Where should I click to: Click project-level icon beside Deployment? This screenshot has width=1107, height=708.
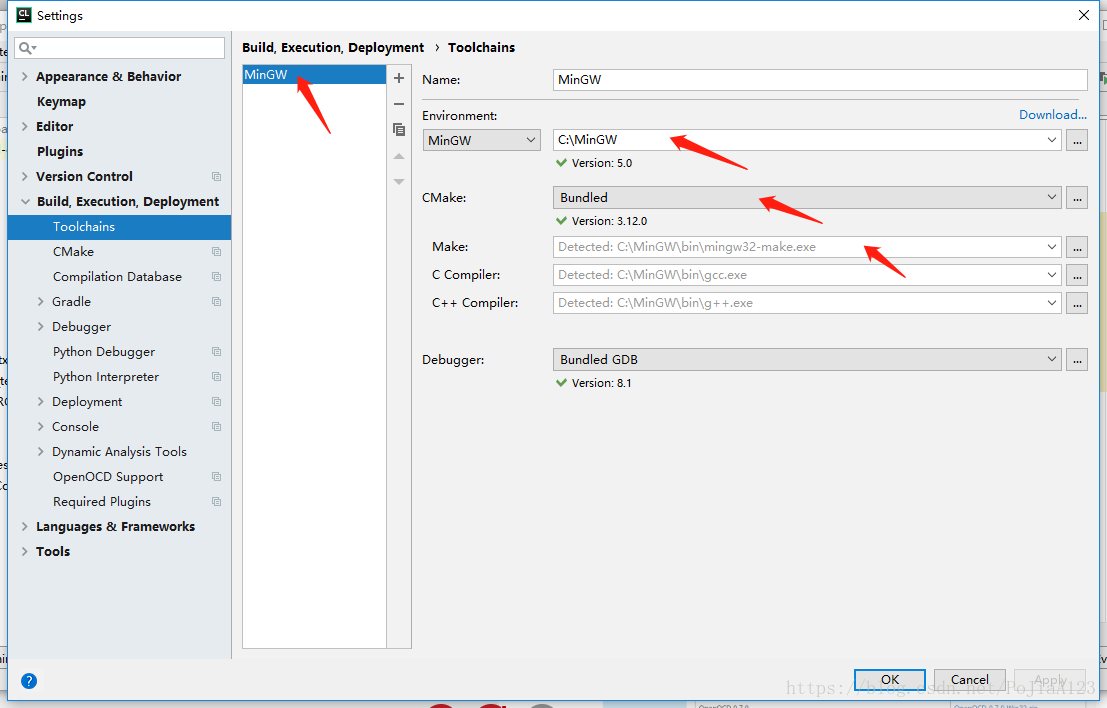click(217, 402)
